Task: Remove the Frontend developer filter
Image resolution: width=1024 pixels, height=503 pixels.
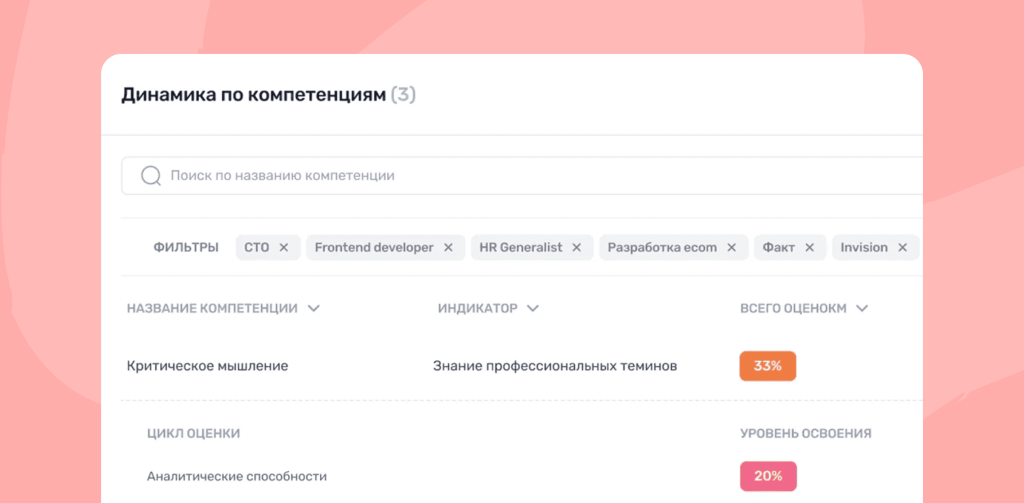Action: [x=448, y=248]
